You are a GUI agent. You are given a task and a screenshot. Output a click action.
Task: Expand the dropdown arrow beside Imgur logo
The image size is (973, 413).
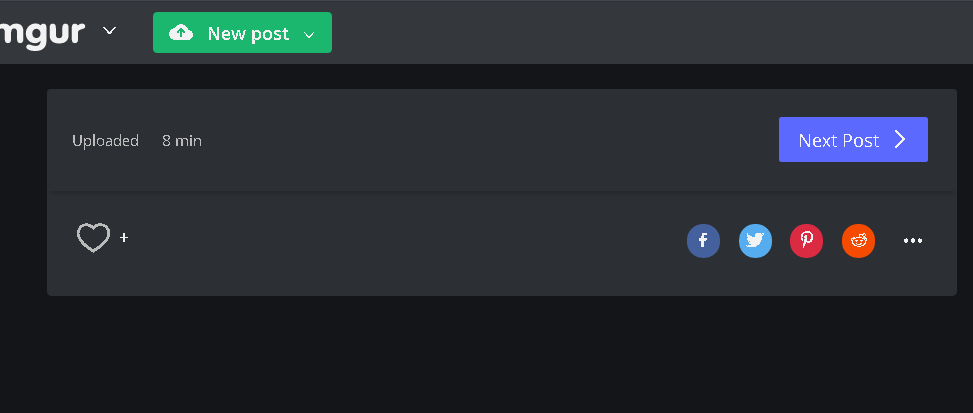point(110,31)
